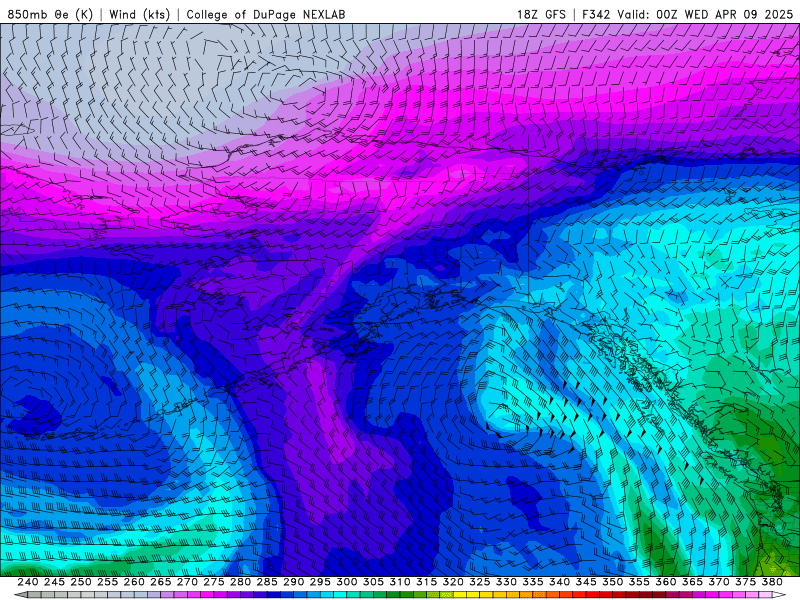Click the 245 value on the color scale
The image size is (800, 600).
54,582
